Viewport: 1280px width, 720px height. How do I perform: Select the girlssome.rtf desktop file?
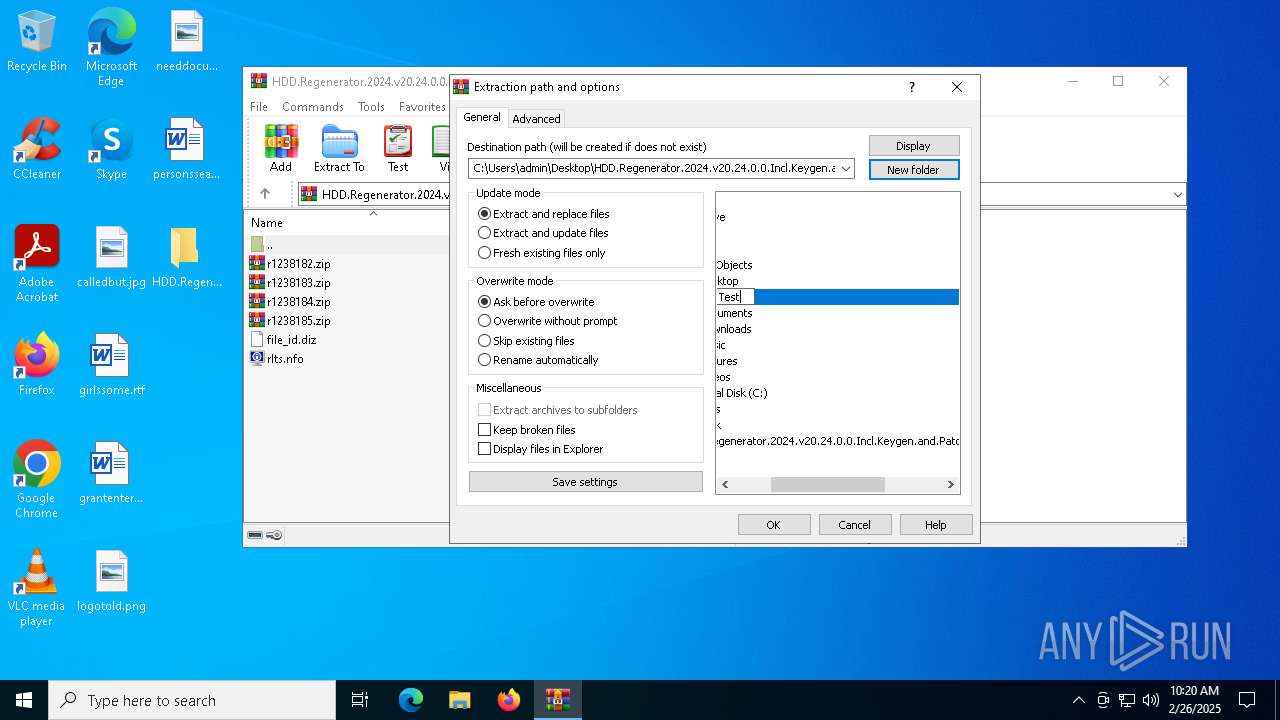click(x=111, y=365)
